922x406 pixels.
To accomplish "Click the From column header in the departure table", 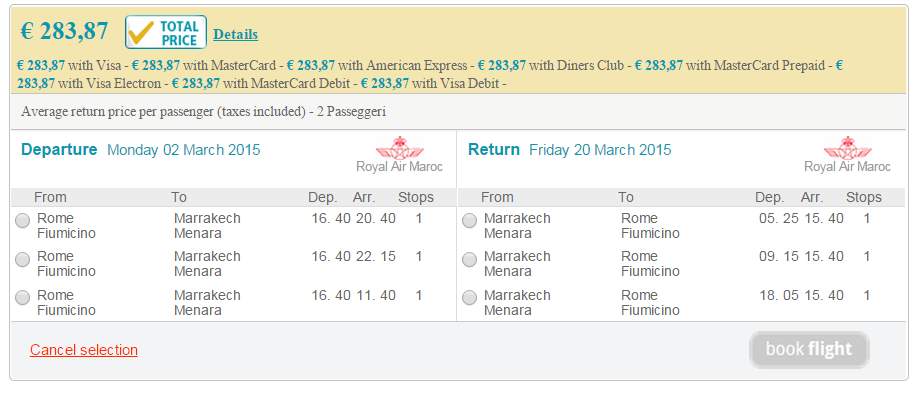I will [x=50, y=197].
